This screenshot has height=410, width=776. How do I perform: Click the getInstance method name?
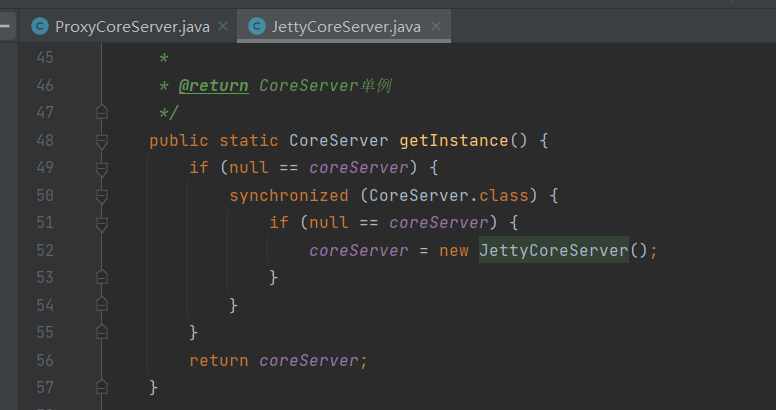pos(453,141)
